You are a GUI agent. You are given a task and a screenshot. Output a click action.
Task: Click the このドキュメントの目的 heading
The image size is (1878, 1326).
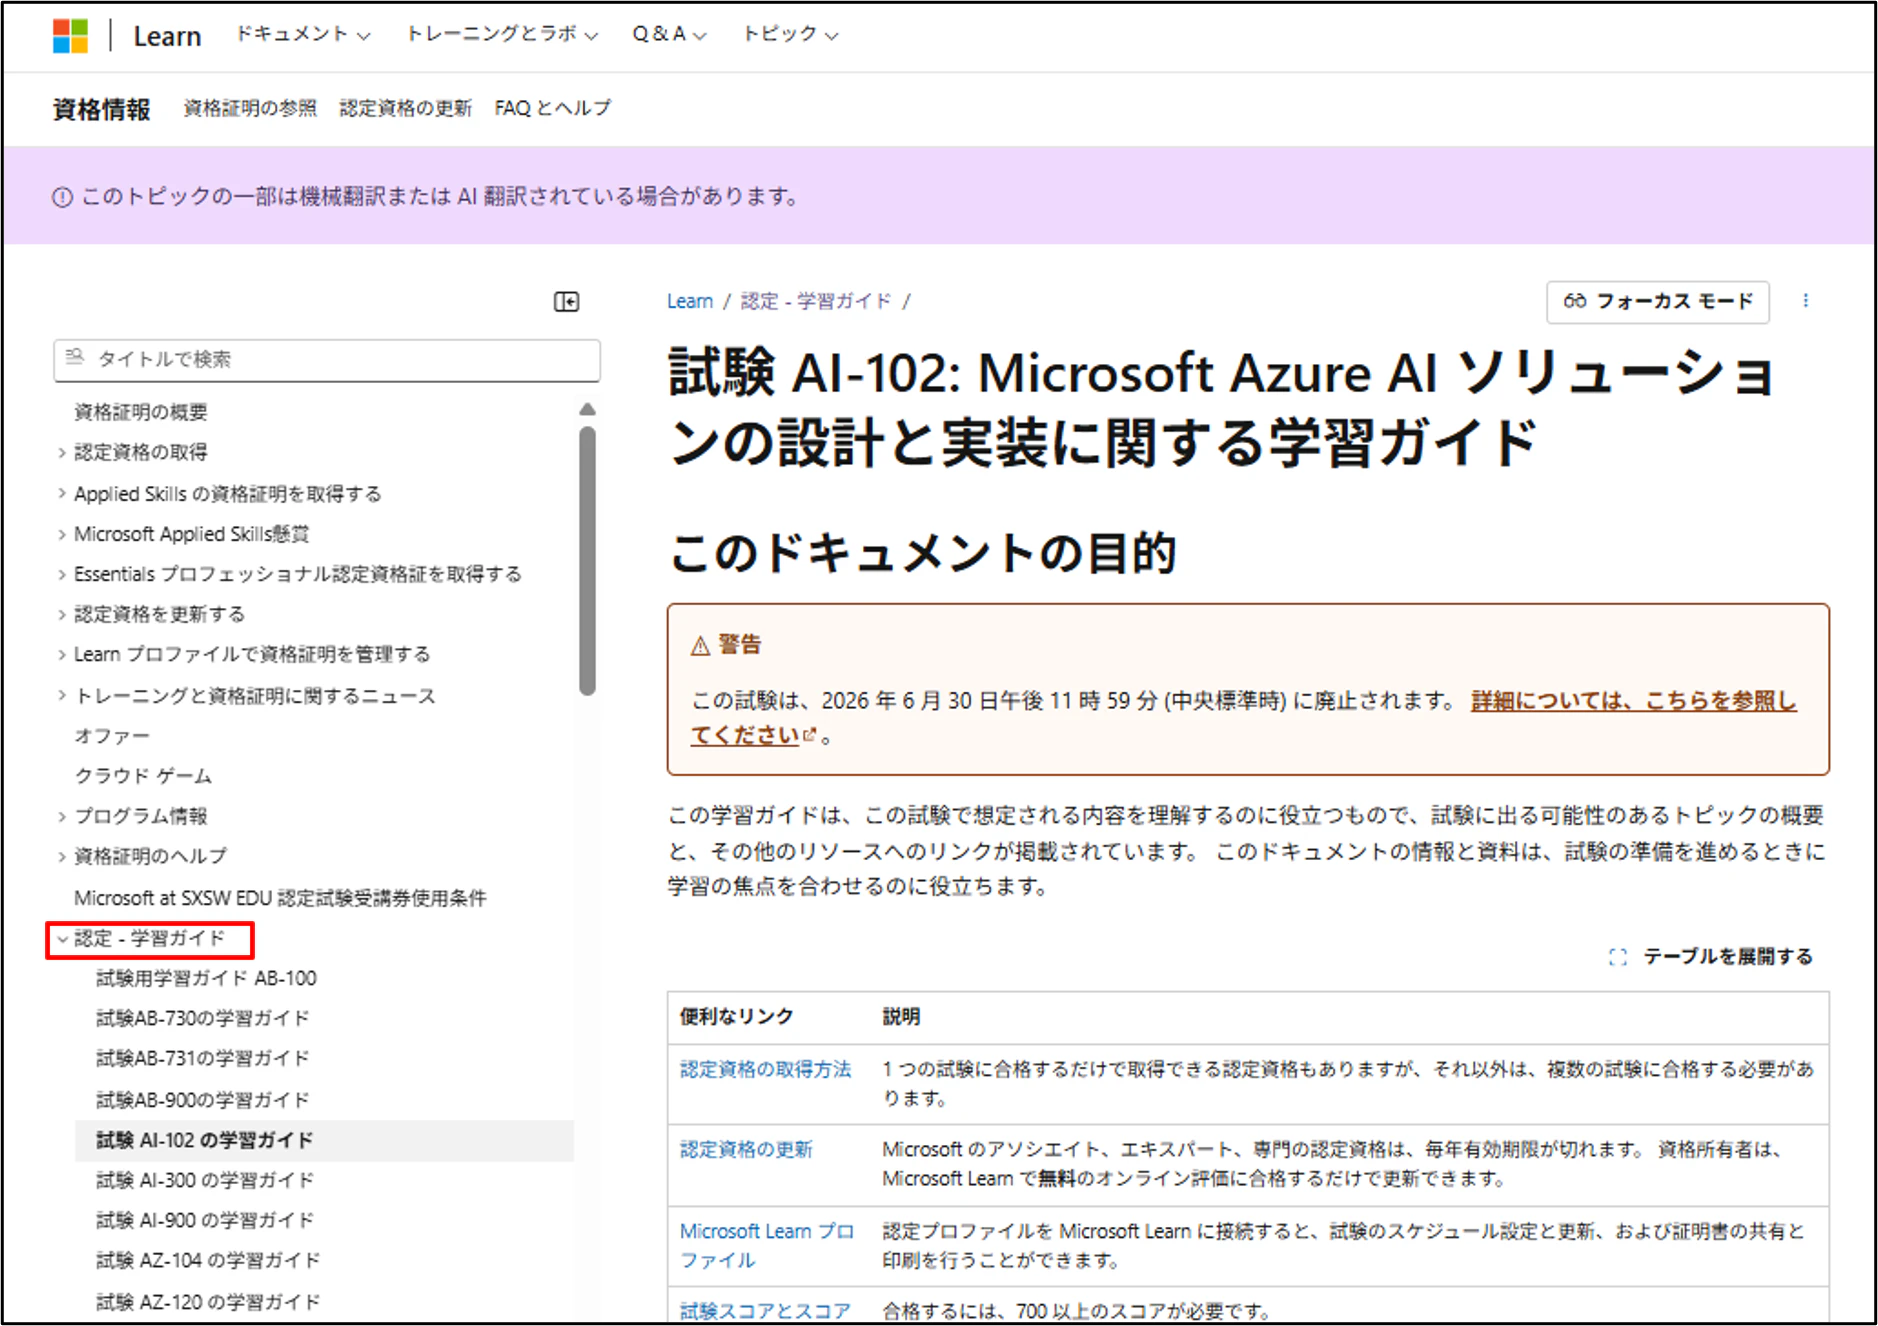[922, 553]
